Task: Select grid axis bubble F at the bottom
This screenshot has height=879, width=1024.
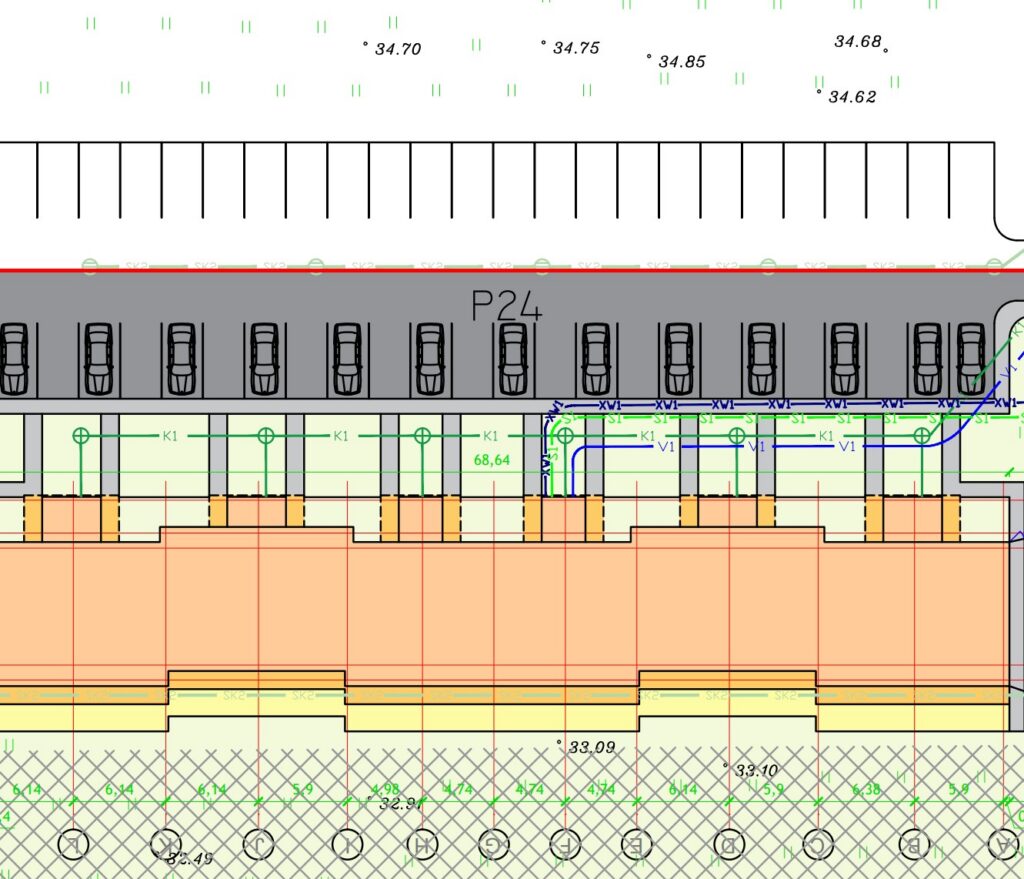Action: (x=566, y=845)
